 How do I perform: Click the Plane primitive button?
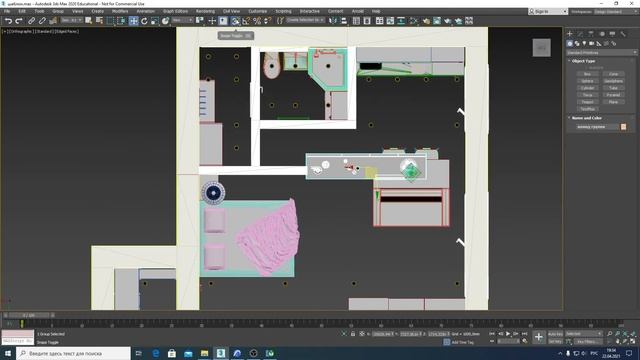coord(613,102)
